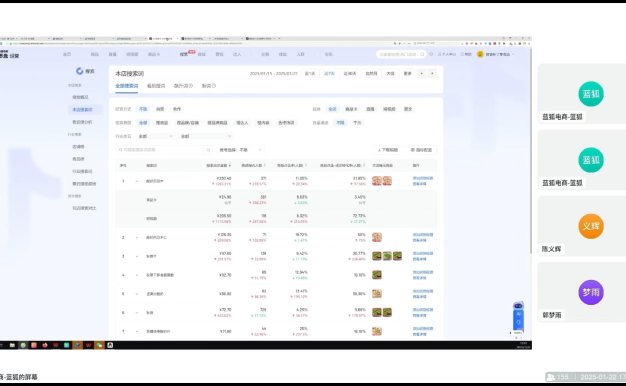Open the product thumbnail in row 7
This screenshot has width=626, height=386.
pyautogui.click(x=377, y=331)
